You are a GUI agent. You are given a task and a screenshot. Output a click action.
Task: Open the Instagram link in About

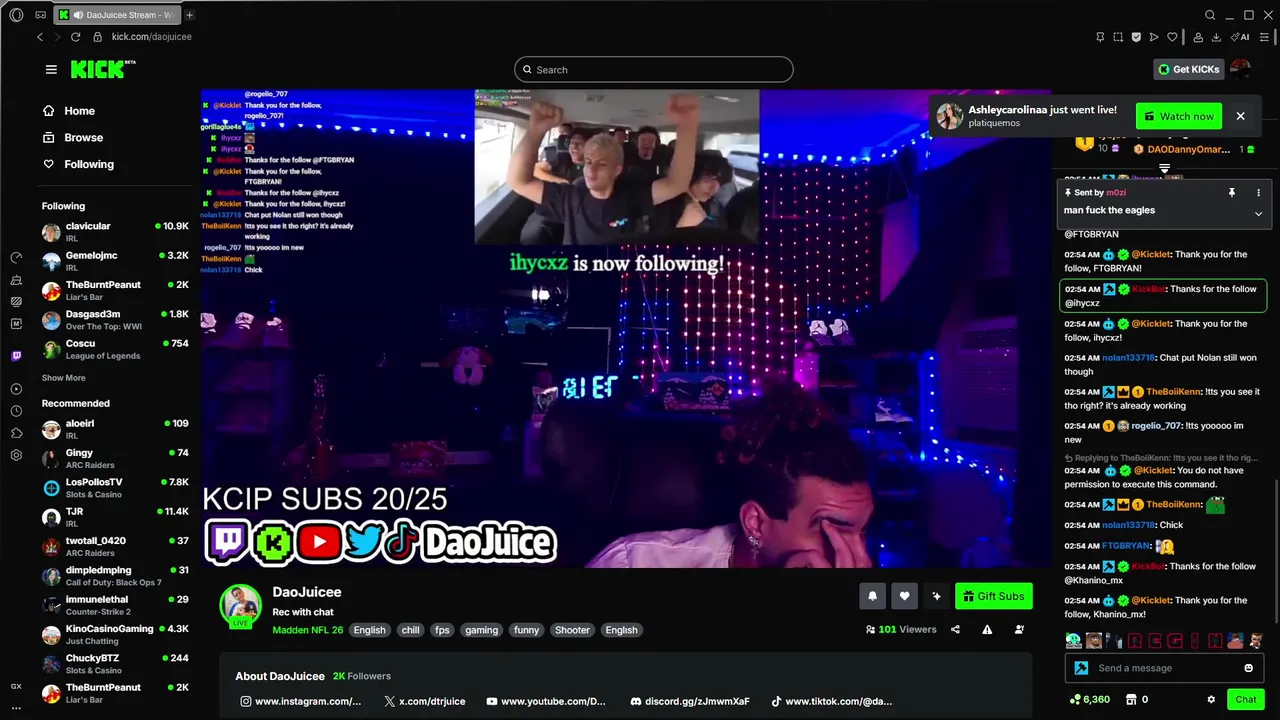302,702
